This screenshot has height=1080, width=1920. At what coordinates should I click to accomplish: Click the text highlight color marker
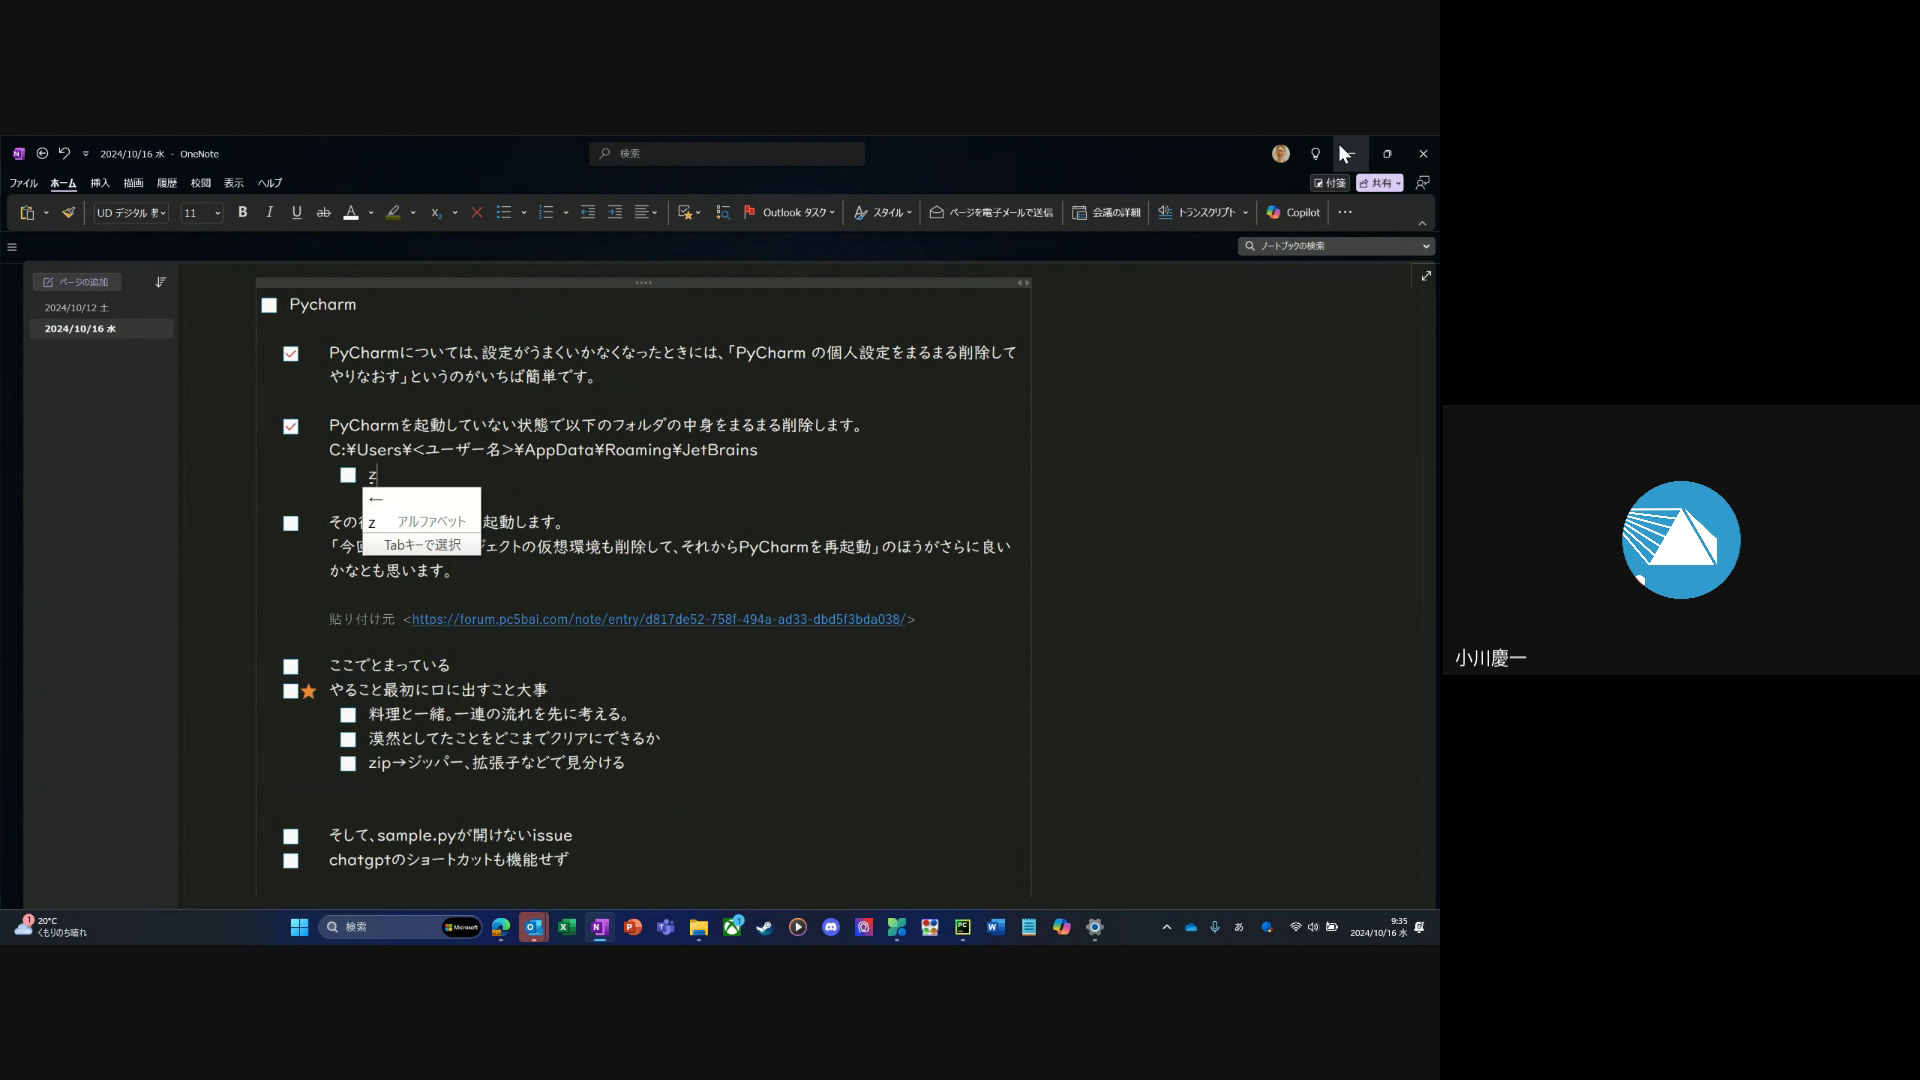[x=393, y=212]
